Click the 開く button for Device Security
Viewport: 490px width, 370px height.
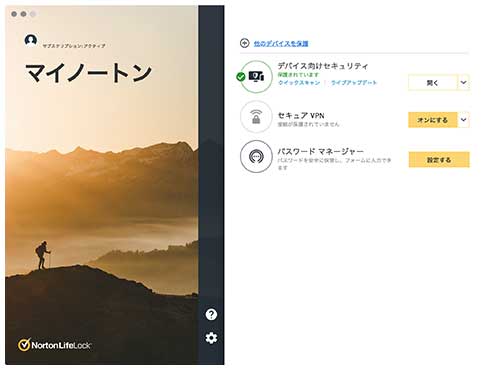[x=433, y=82]
